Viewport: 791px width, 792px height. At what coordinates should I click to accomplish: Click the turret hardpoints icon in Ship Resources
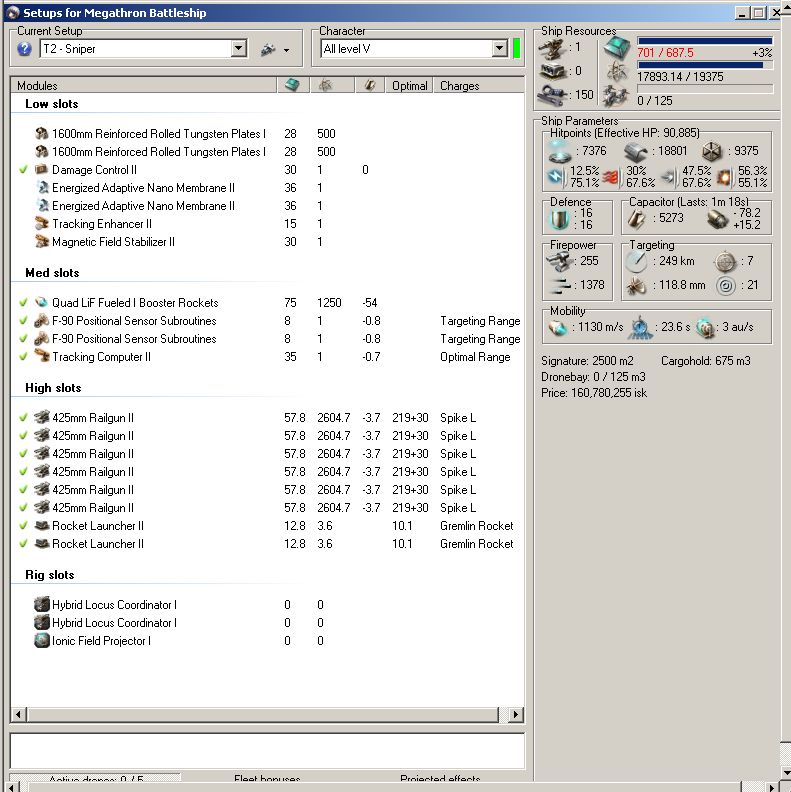pos(552,48)
